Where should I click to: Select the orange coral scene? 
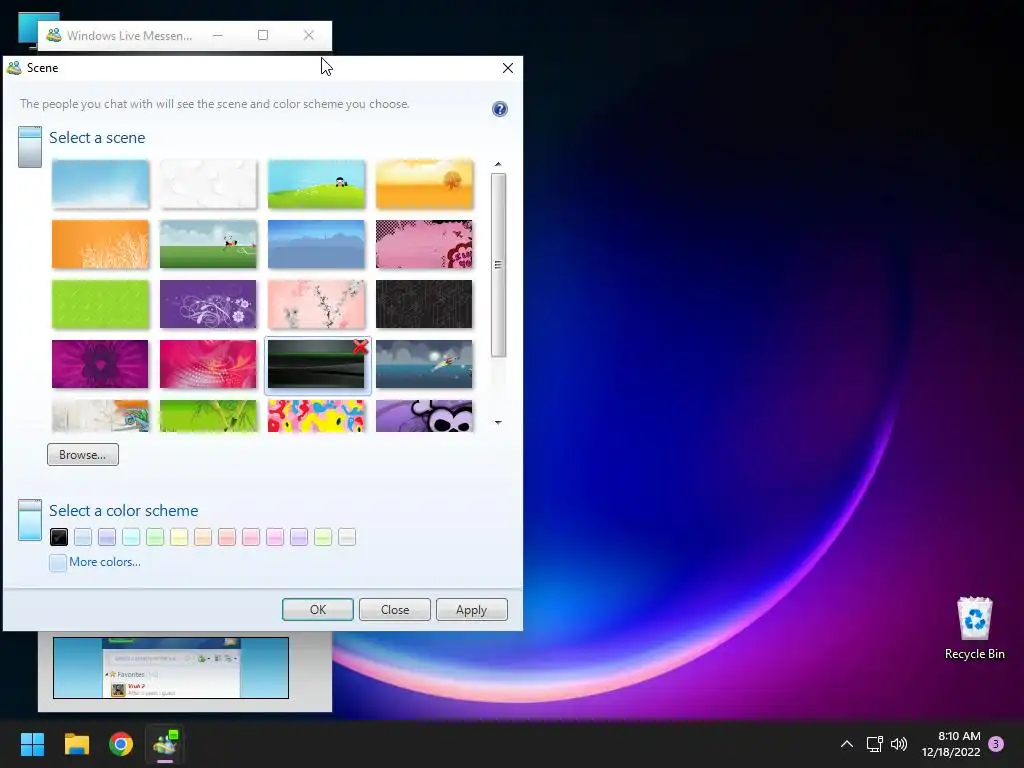tap(101, 244)
